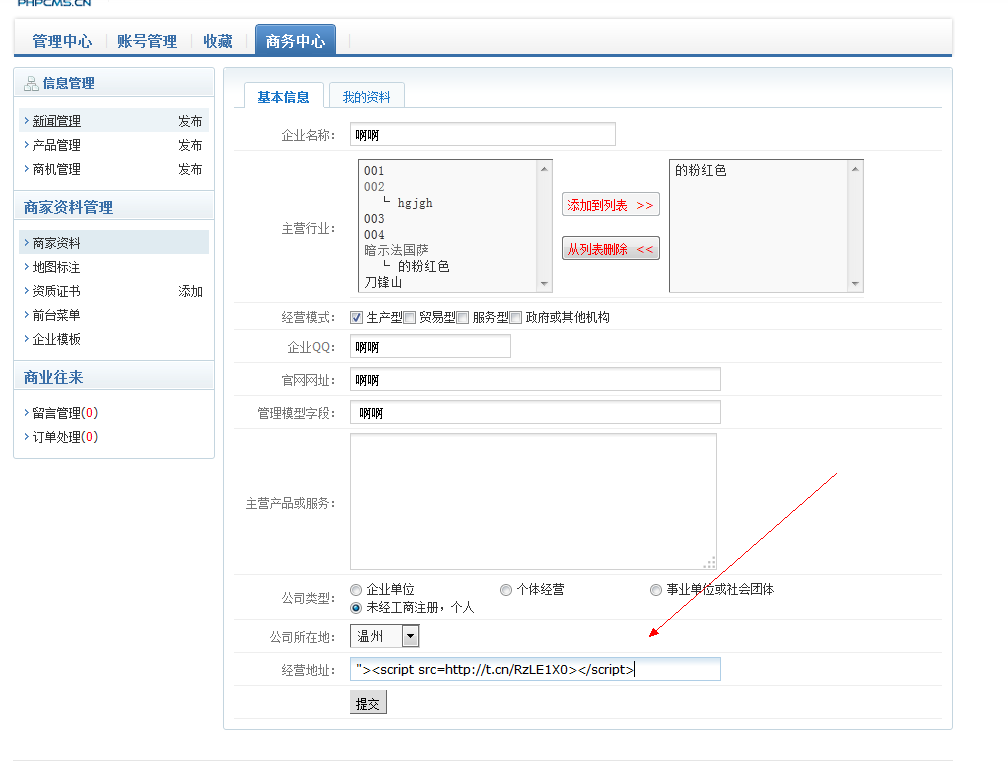Open 企业模板 sidebar item
The width and height of the screenshot is (1008, 761).
click(57, 339)
